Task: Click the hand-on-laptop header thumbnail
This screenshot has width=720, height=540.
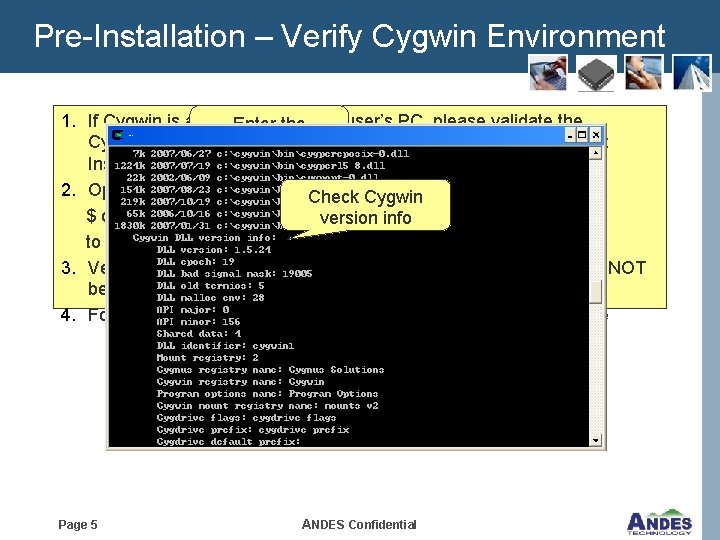Action: [x=548, y=73]
